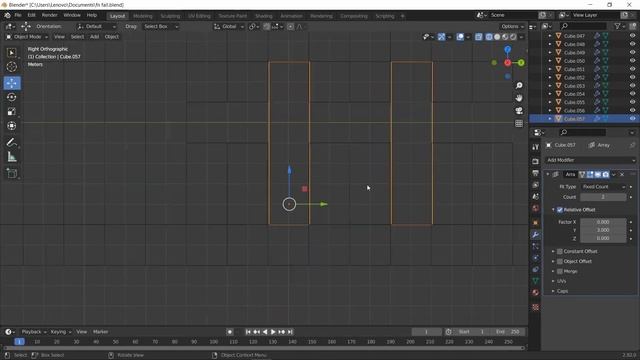Select the Transform tool
The height and width of the screenshot is (360, 640).
(x=11, y=126)
